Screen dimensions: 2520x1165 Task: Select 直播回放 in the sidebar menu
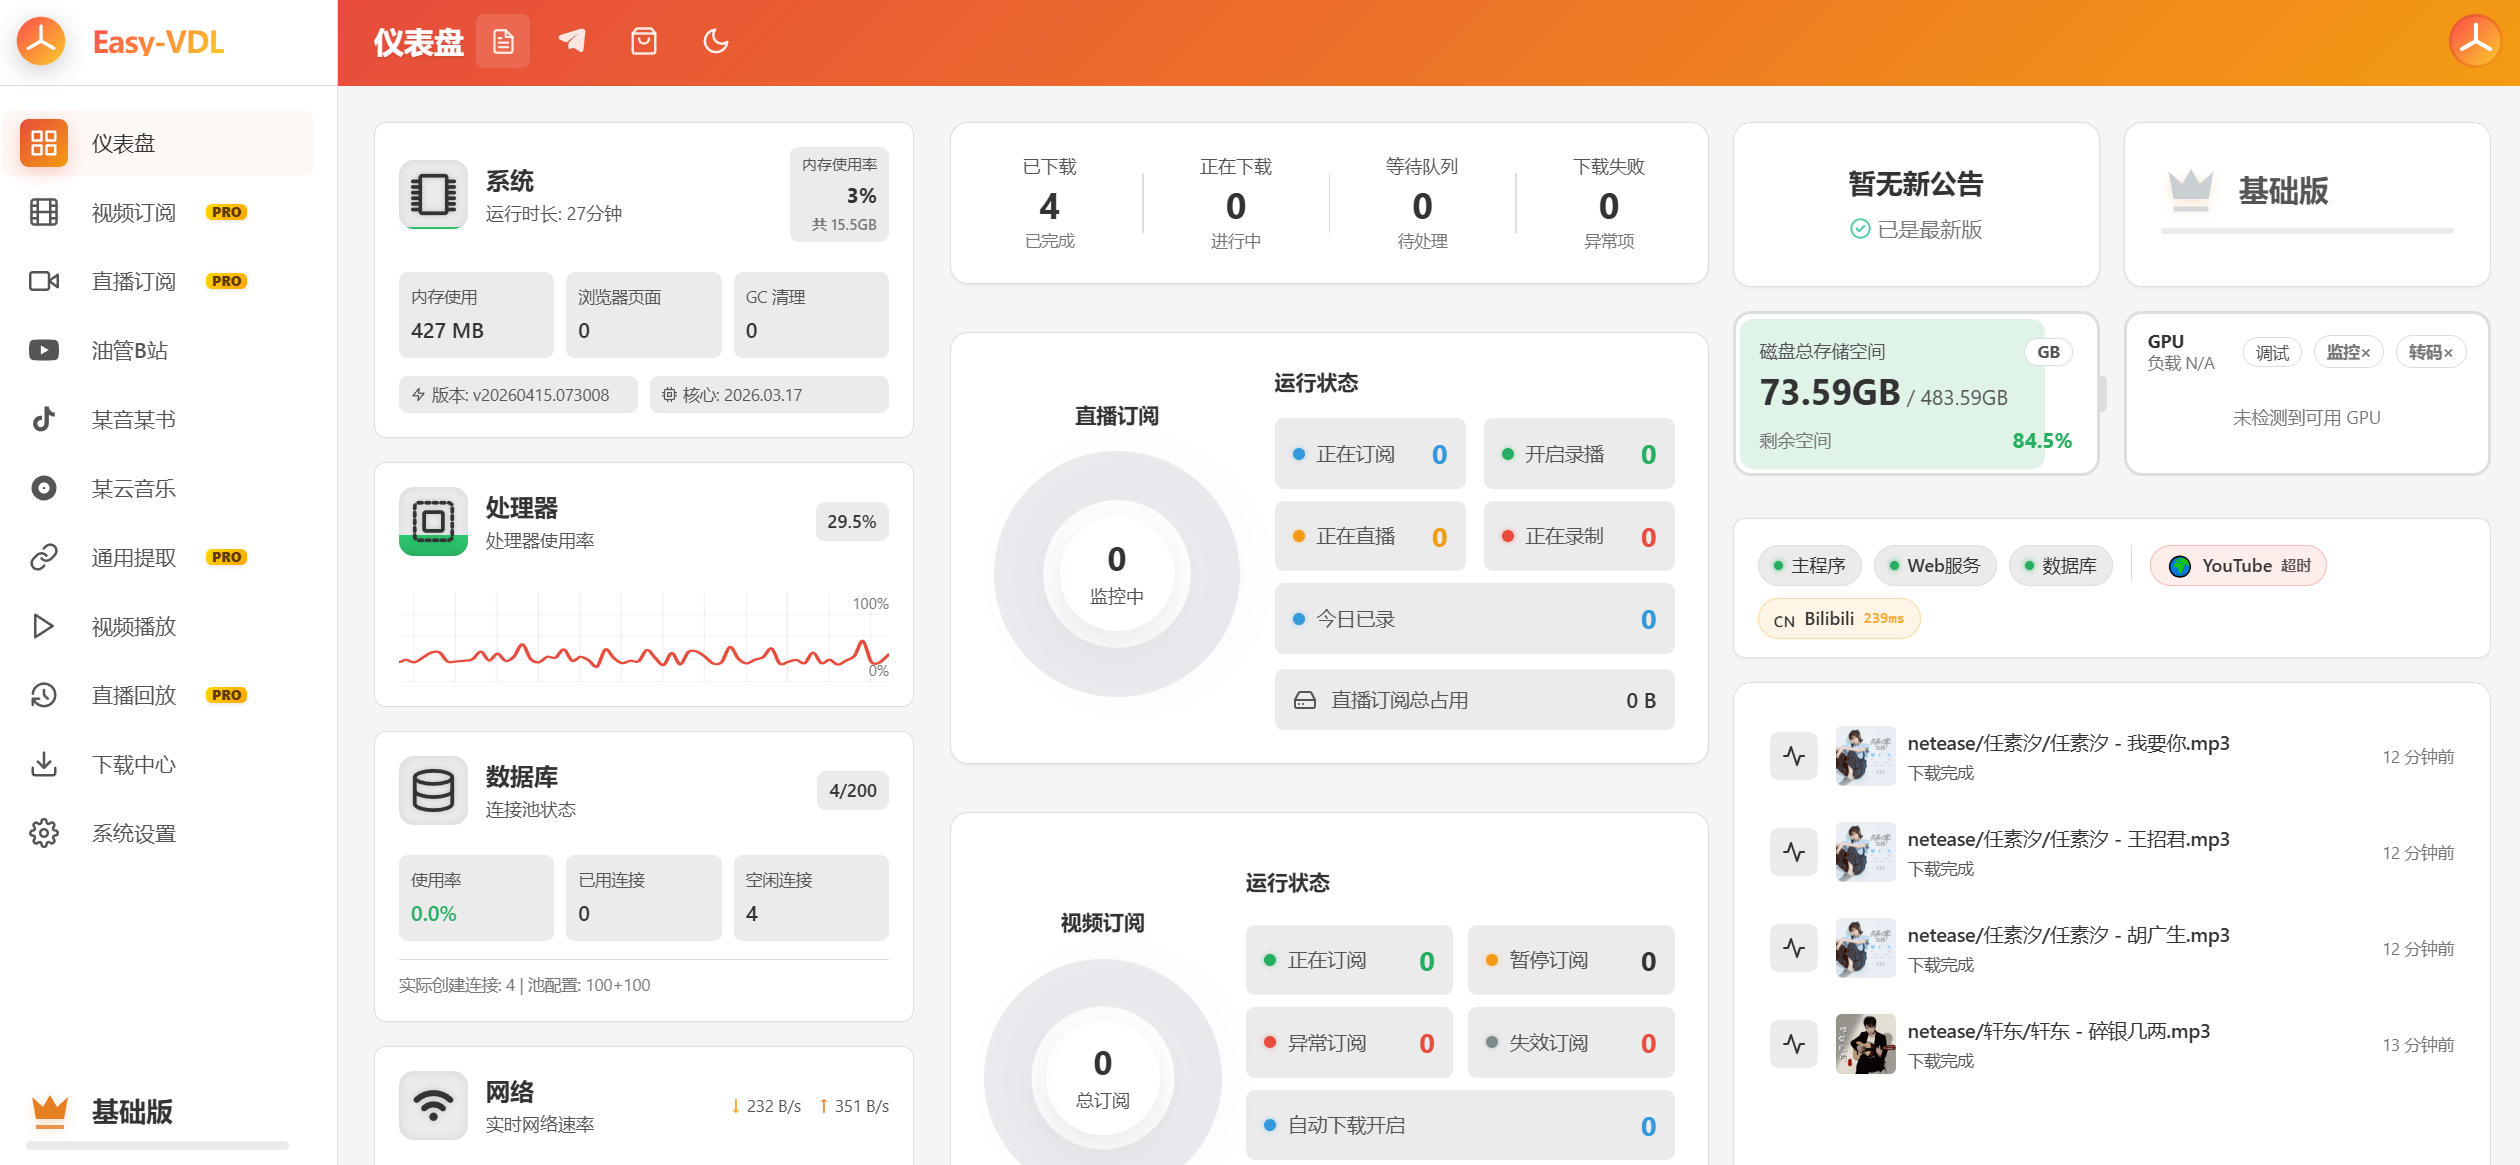coord(133,695)
